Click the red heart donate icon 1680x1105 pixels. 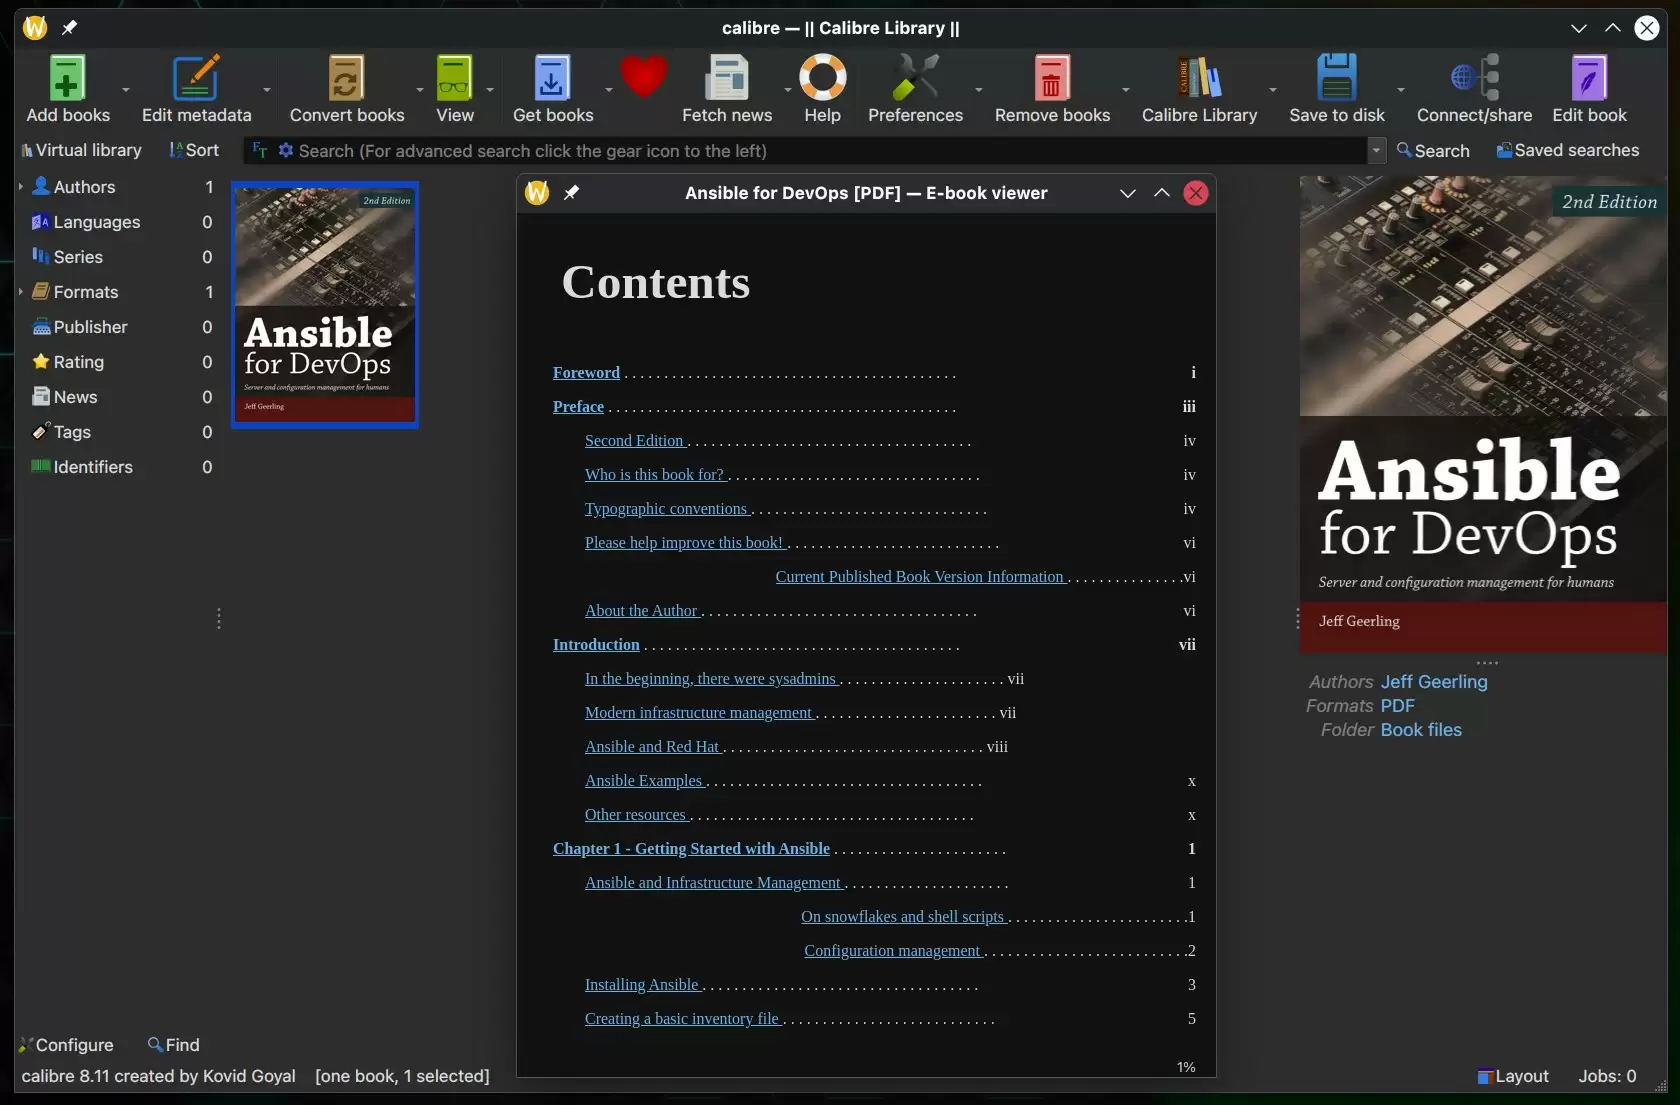point(643,78)
